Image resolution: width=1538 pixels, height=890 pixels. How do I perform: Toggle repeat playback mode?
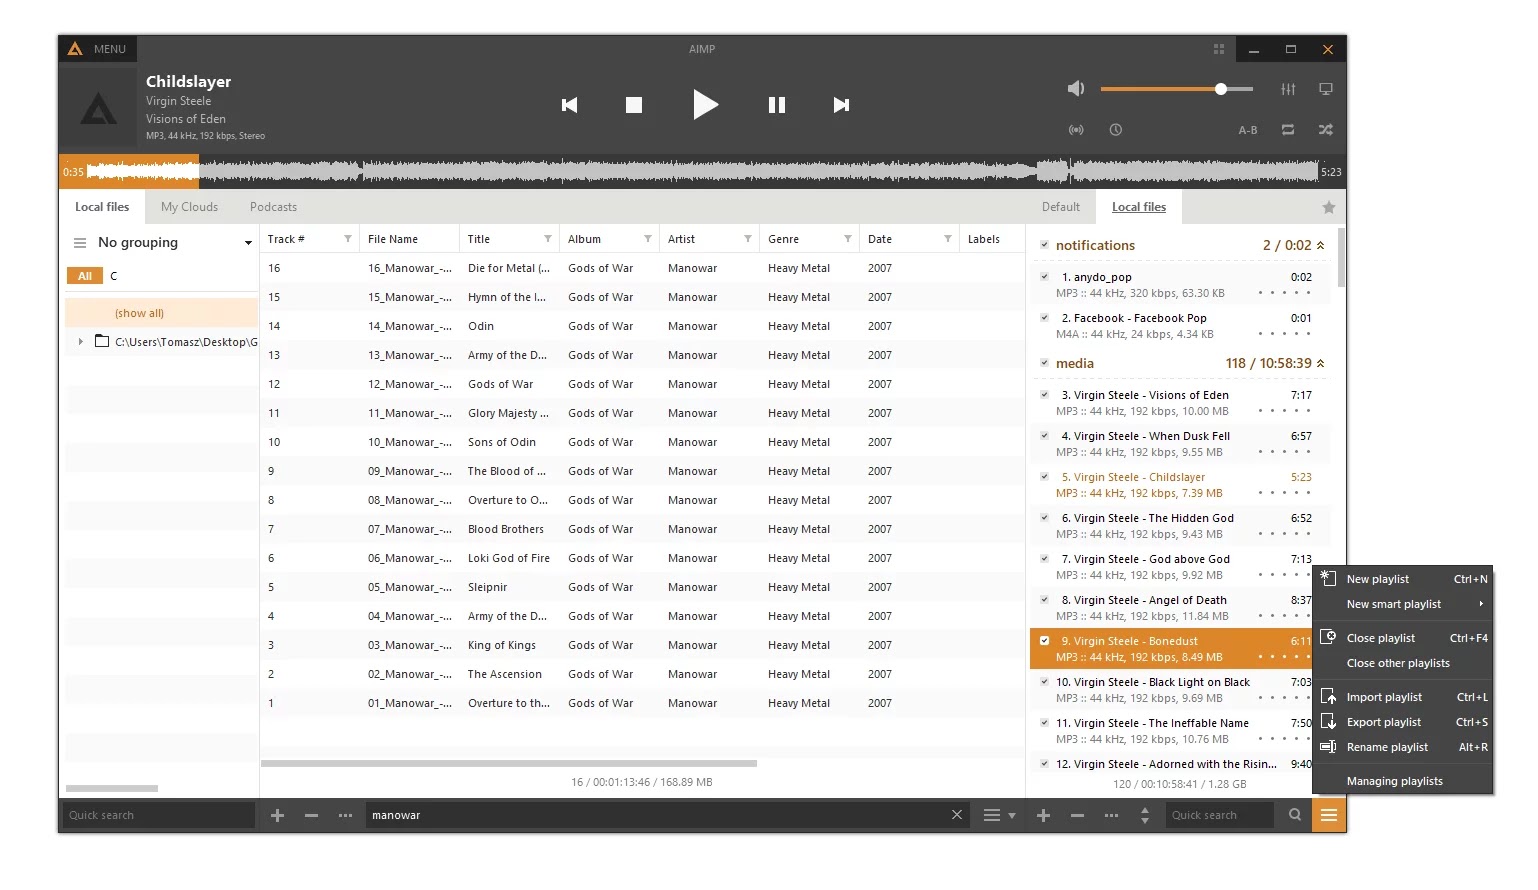1288,130
